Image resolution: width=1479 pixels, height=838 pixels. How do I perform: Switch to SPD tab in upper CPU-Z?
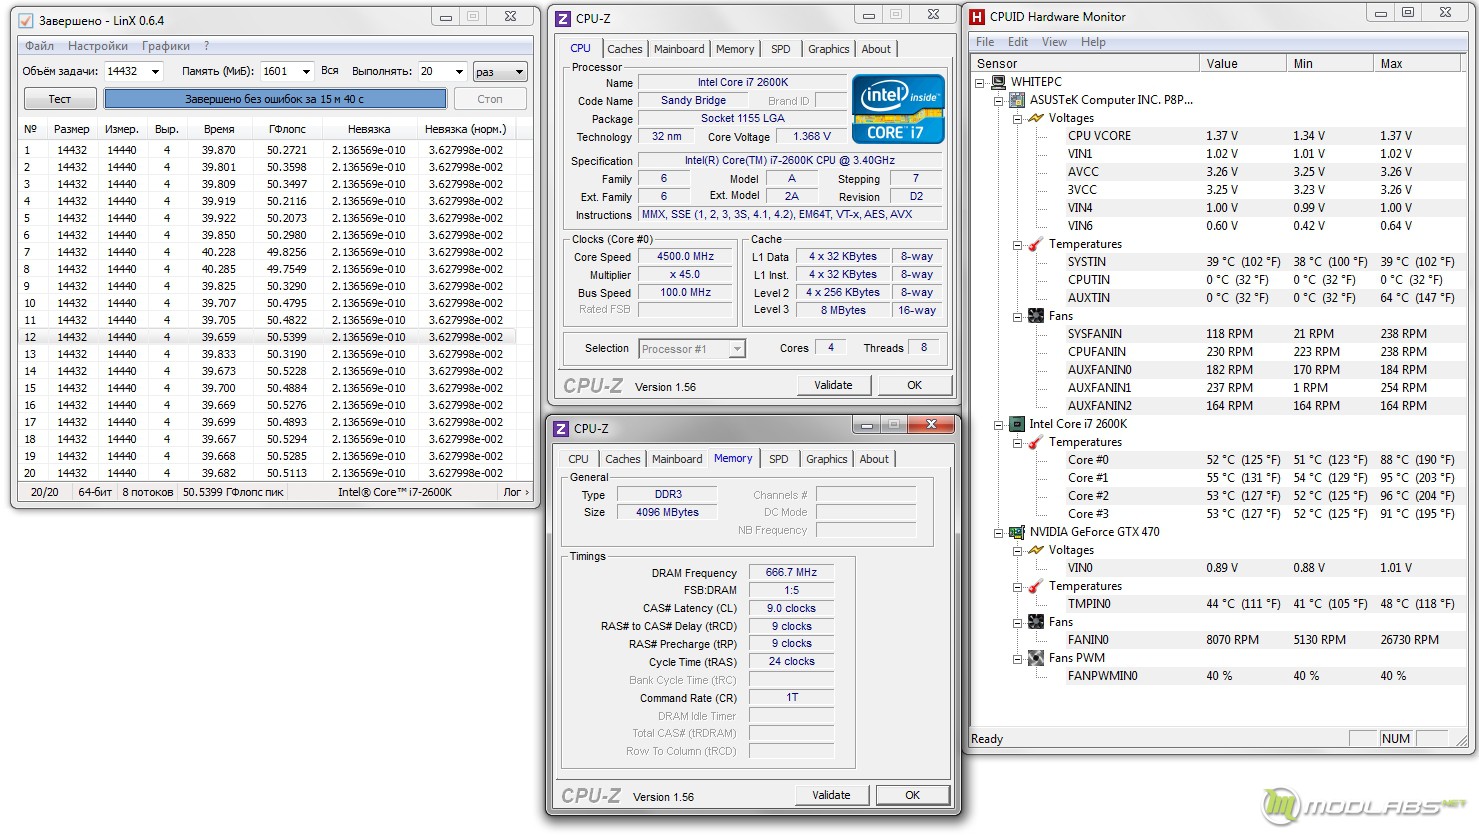pyautogui.click(x=781, y=49)
